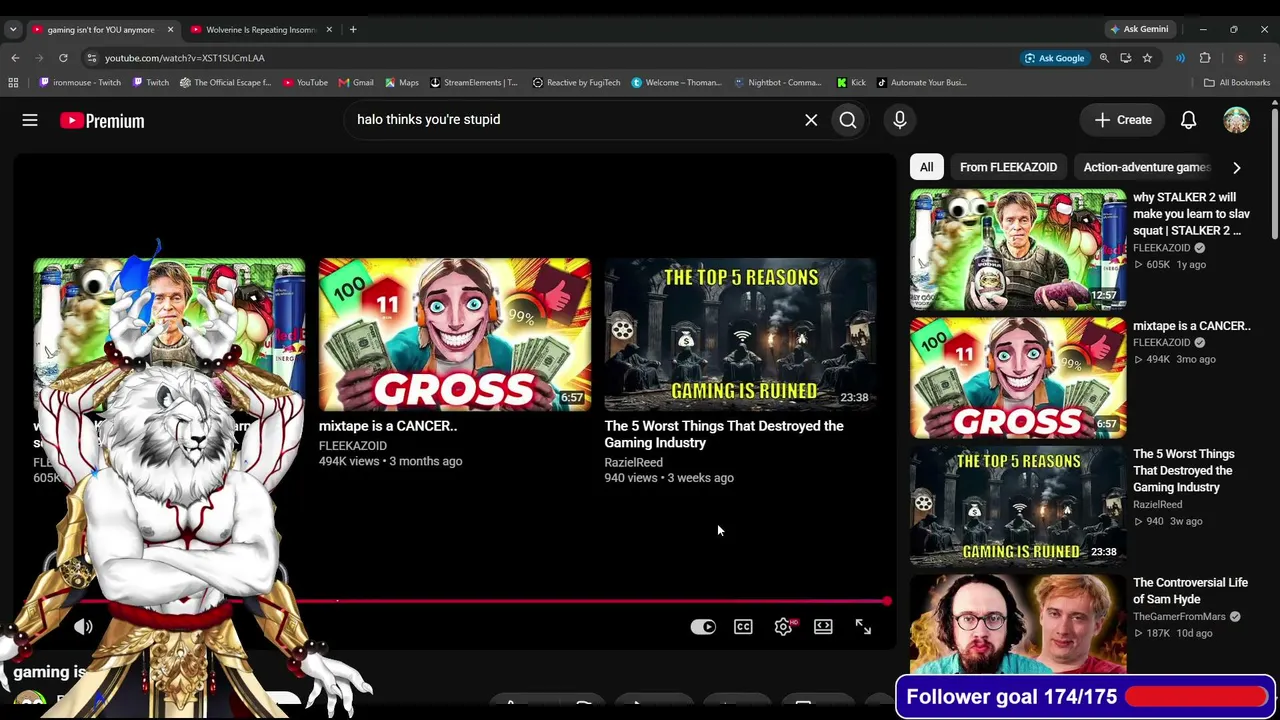The image size is (1280, 720).
Task: Close the Wolverine browser tab
Action: [x=329, y=30]
